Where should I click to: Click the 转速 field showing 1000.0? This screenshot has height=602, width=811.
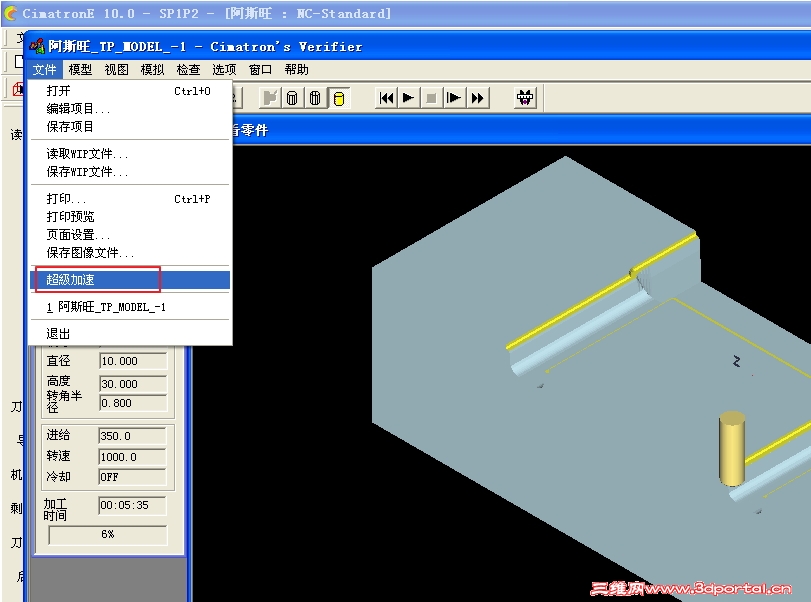pos(132,457)
